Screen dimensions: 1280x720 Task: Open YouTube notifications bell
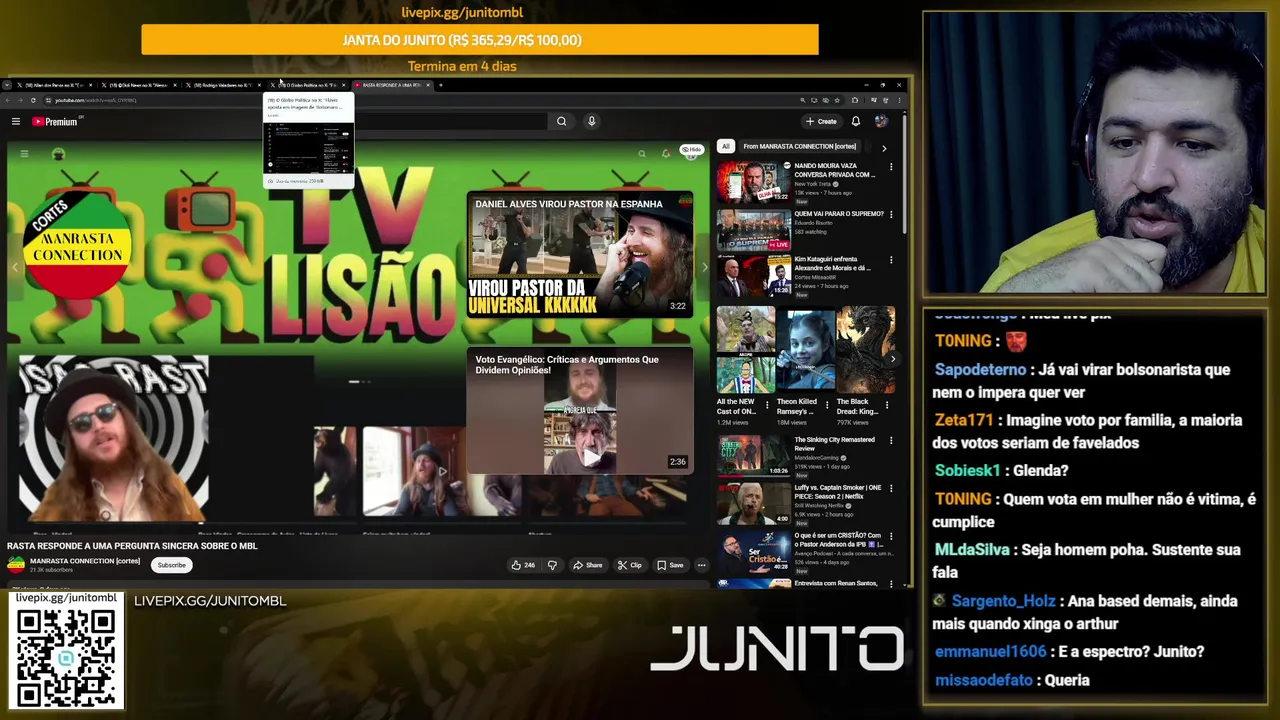(855, 121)
